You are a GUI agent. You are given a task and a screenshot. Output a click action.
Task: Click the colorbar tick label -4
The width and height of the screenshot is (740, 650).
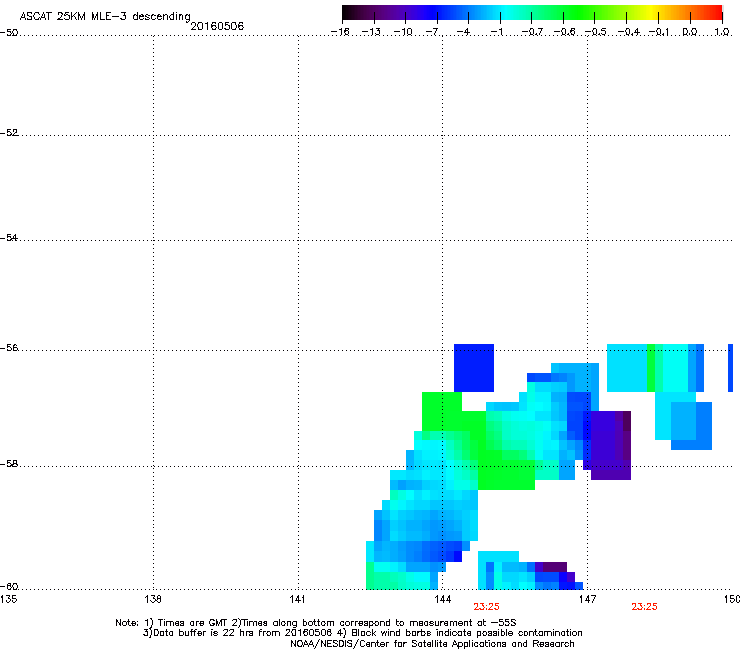point(463,32)
